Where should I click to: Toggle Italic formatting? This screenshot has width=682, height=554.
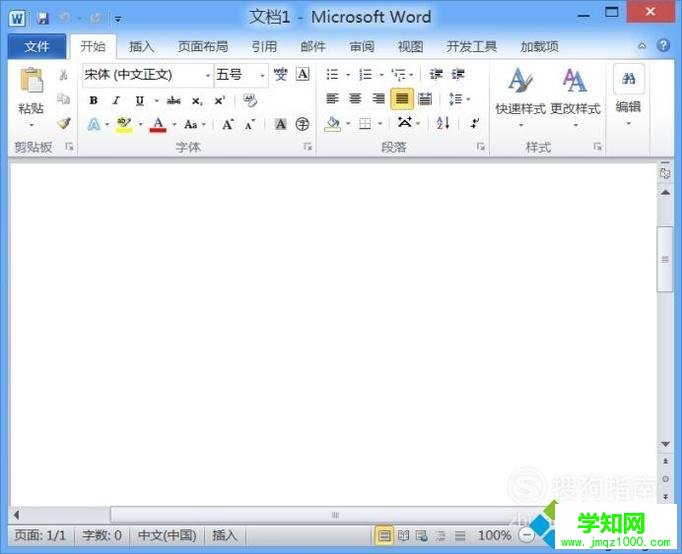pos(116,101)
